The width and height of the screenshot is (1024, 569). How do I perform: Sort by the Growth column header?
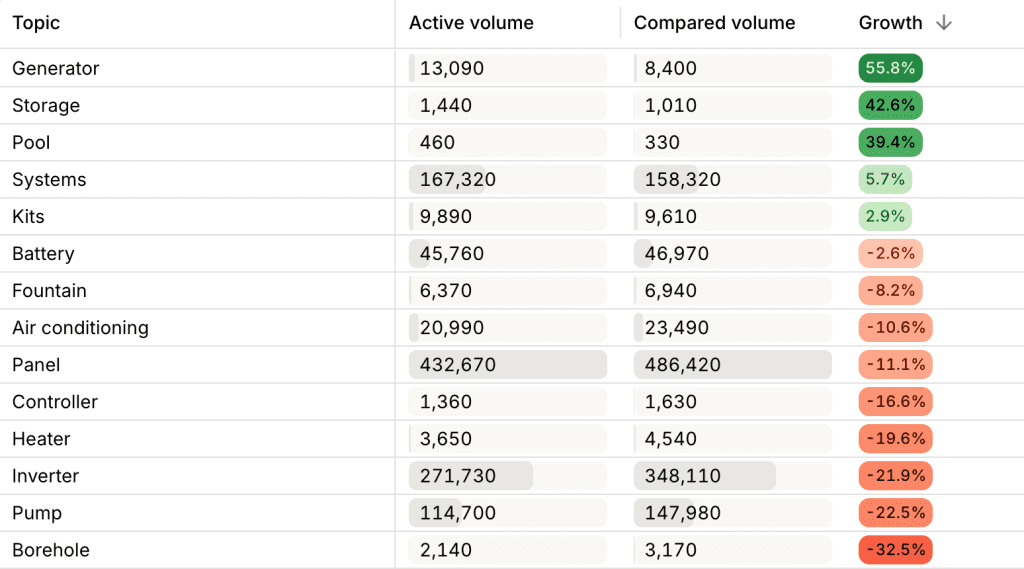click(890, 23)
